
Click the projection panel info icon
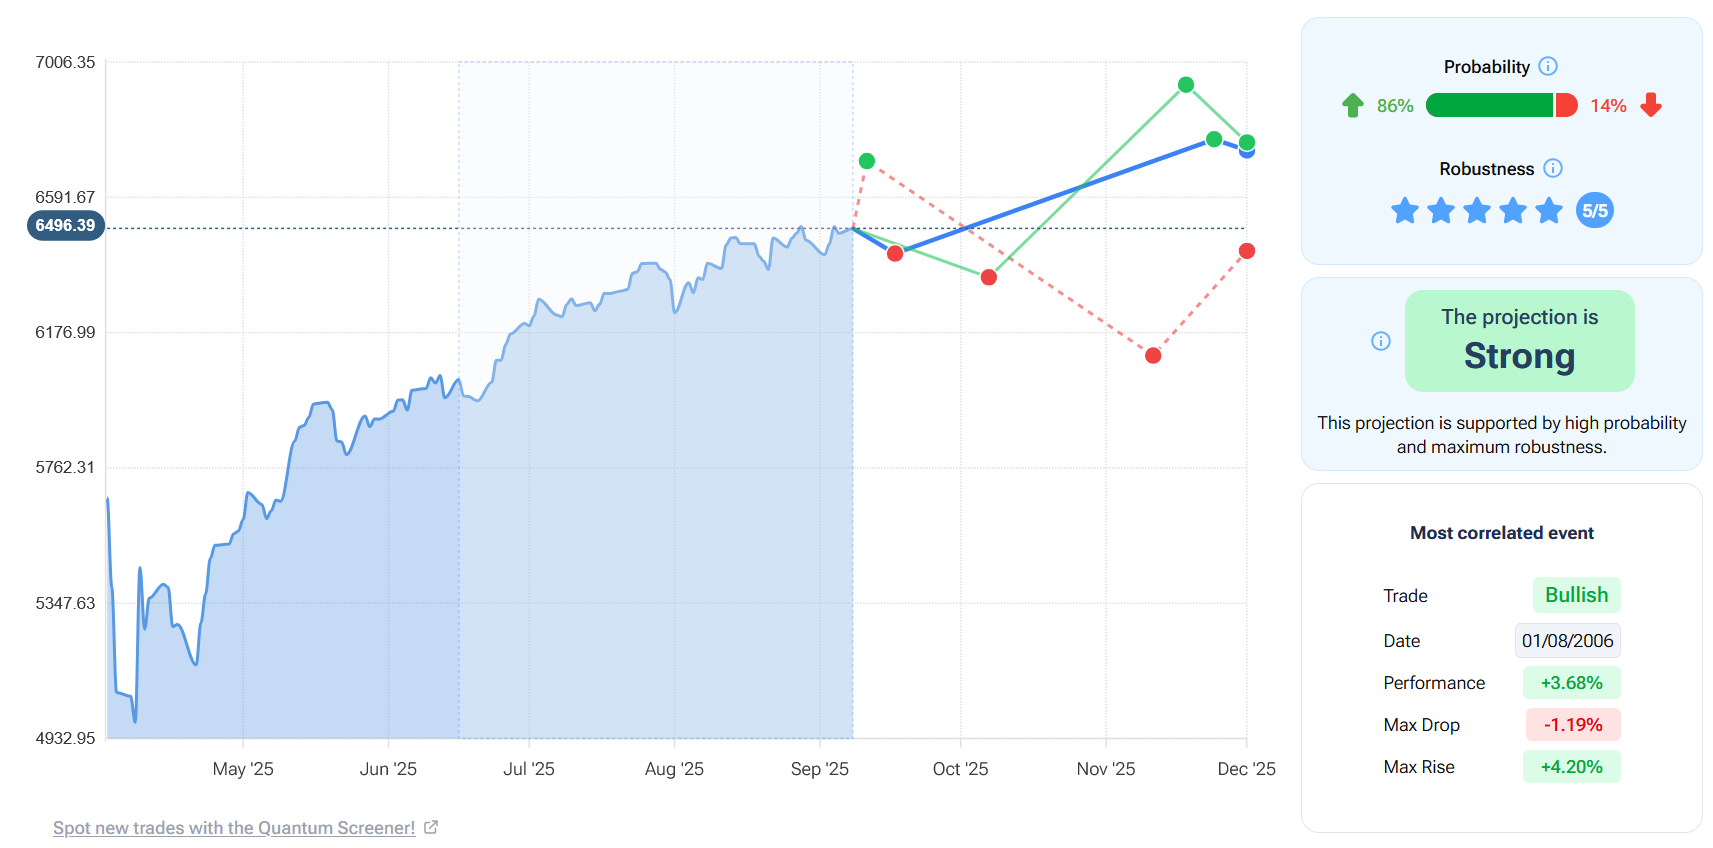(1381, 341)
